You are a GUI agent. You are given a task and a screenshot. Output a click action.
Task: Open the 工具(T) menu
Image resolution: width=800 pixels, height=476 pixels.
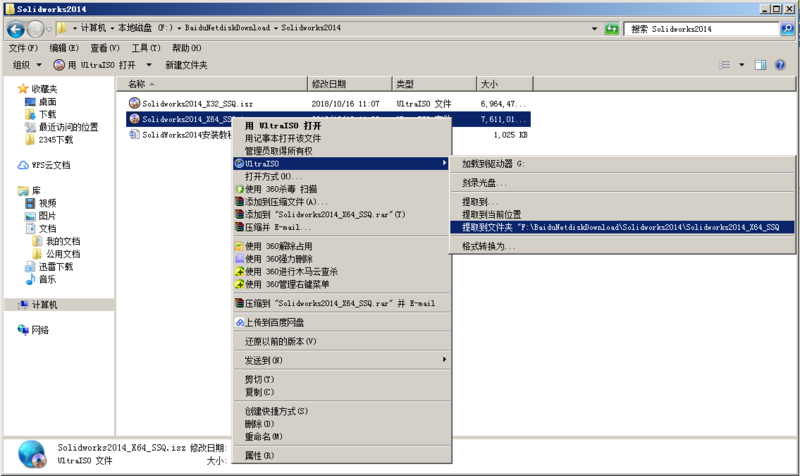(145, 48)
